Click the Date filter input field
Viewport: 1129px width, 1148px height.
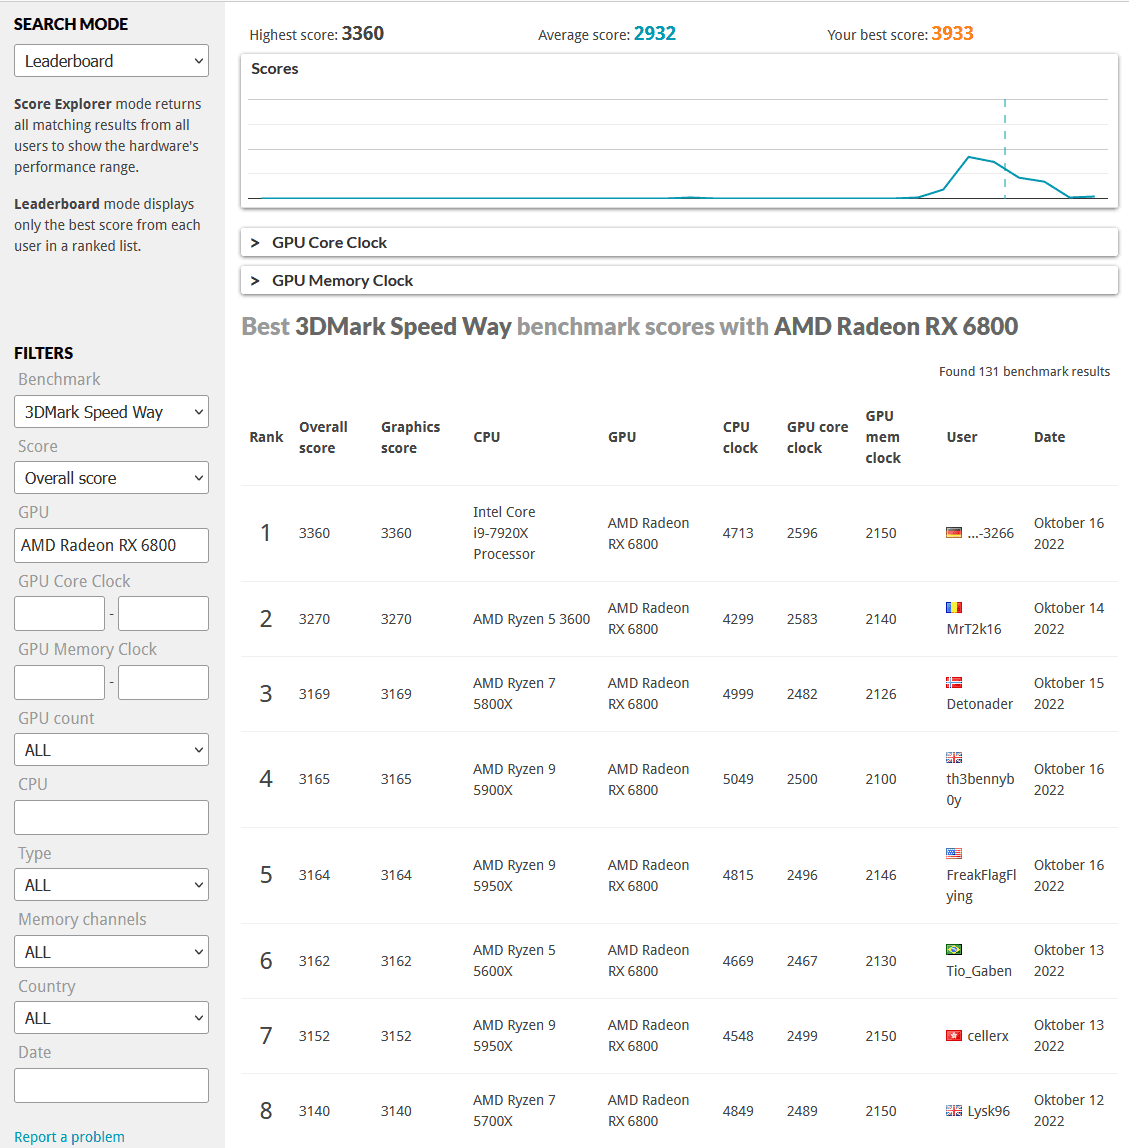[x=111, y=1086]
